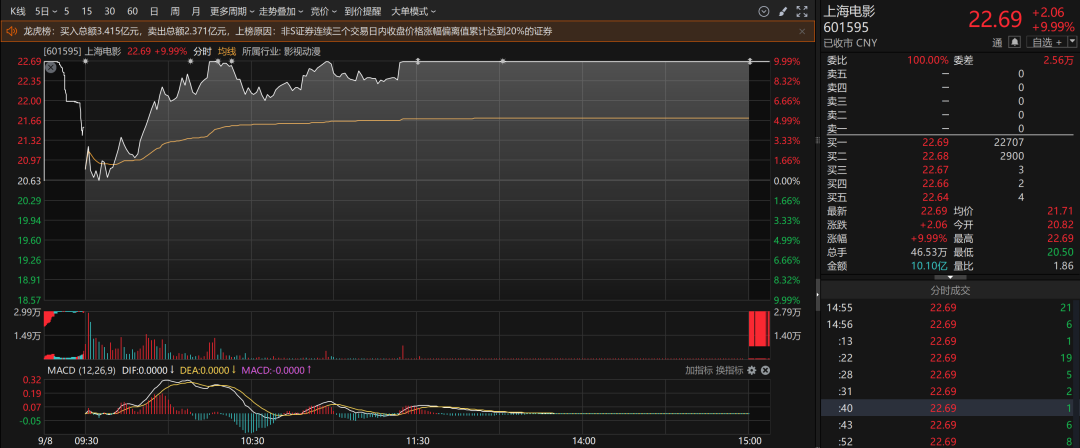The width and height of the screenshot is (1080, 448).
Task: Click the 买二 price 22.68 row
Action: tap(950, 156)
